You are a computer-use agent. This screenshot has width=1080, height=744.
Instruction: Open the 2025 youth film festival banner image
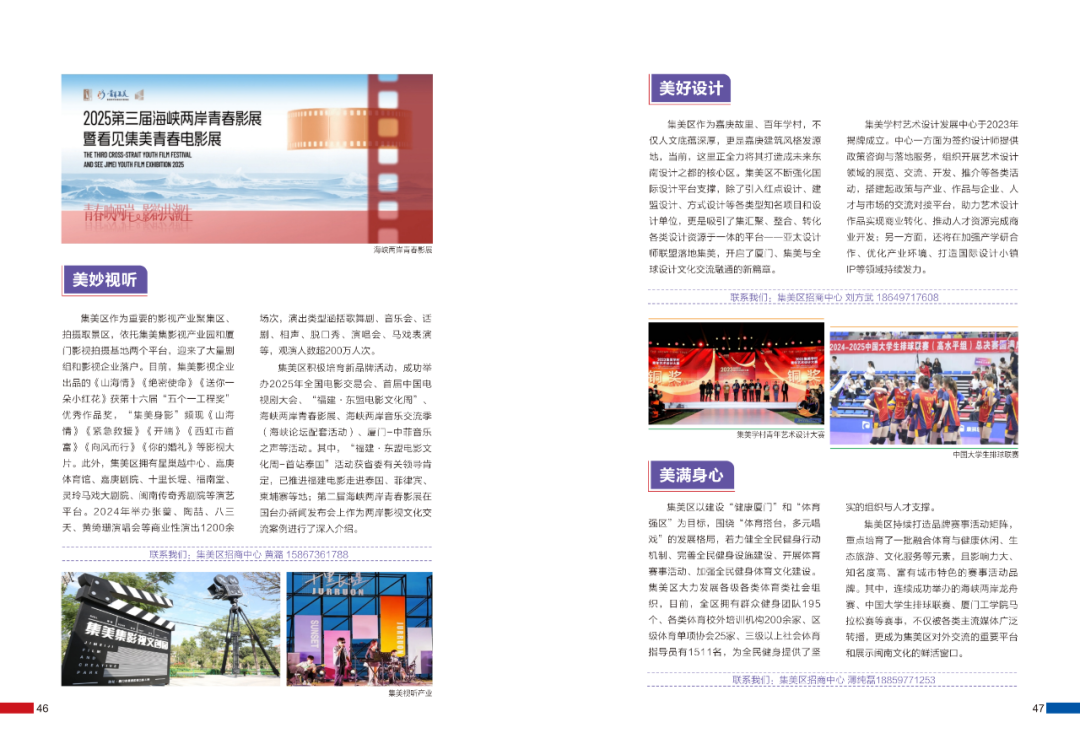tap(247, 158)
